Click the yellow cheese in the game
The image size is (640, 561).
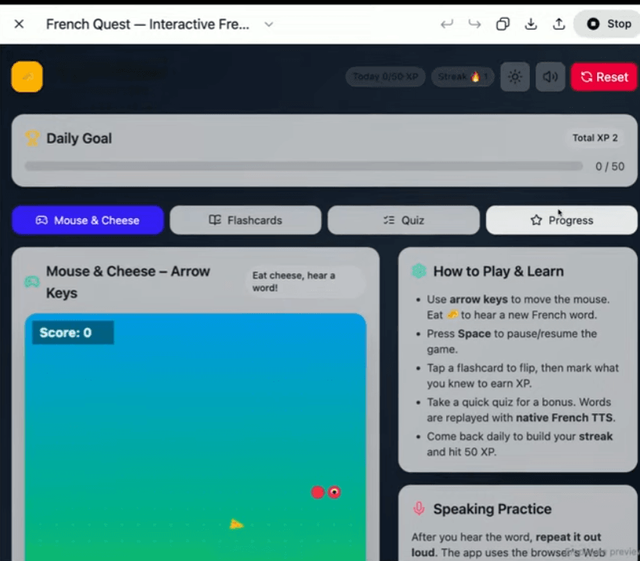coord(236,523)
